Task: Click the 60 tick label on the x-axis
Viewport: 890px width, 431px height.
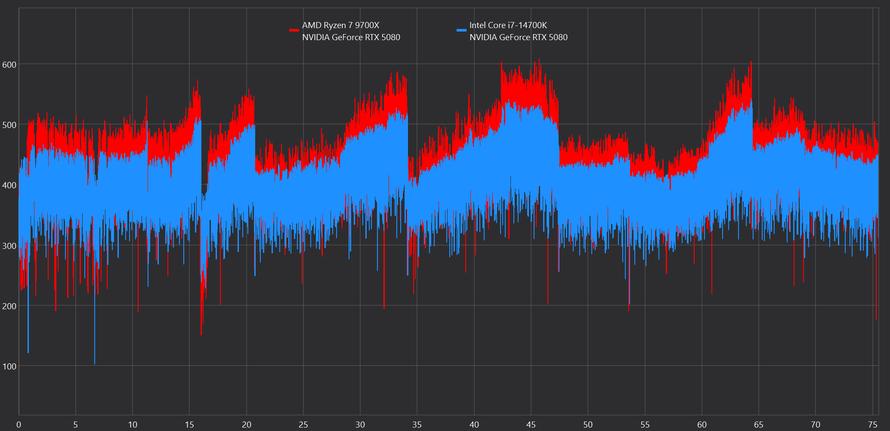Action: coord(702,423)
